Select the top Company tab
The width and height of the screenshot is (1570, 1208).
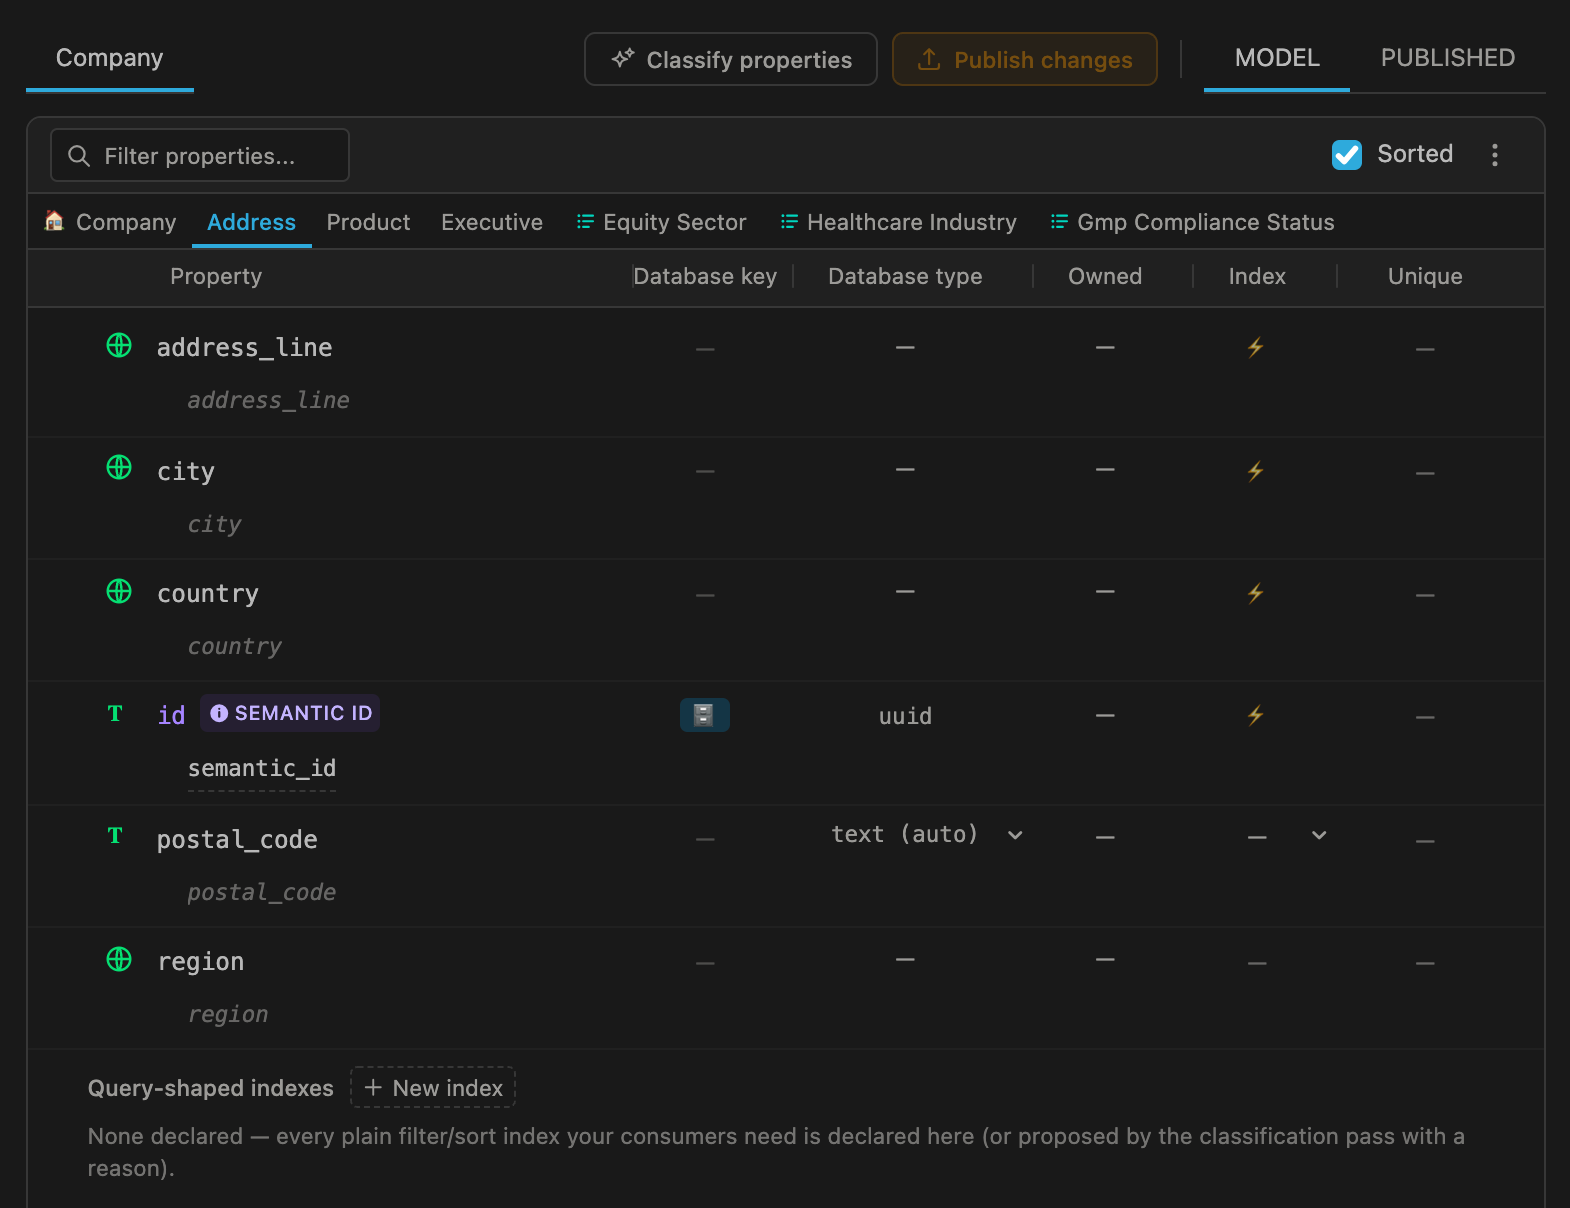tap(110, 58)
